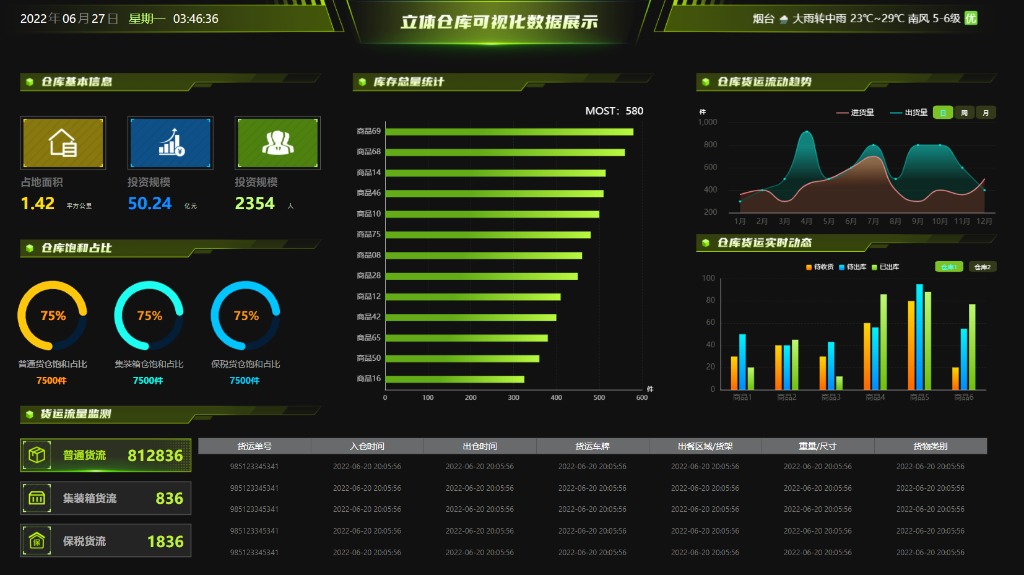Image resolution: width=1024 pixels, height=575 pixels.
Task: Switch the trend chart to 月 view
Action: (x=986, y=113)
